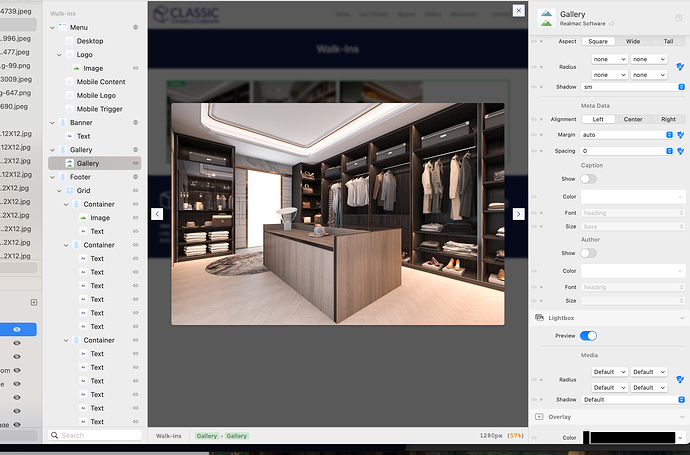Click the Banner Text layer icon
The image size is (690, 455).
(70, 136)
